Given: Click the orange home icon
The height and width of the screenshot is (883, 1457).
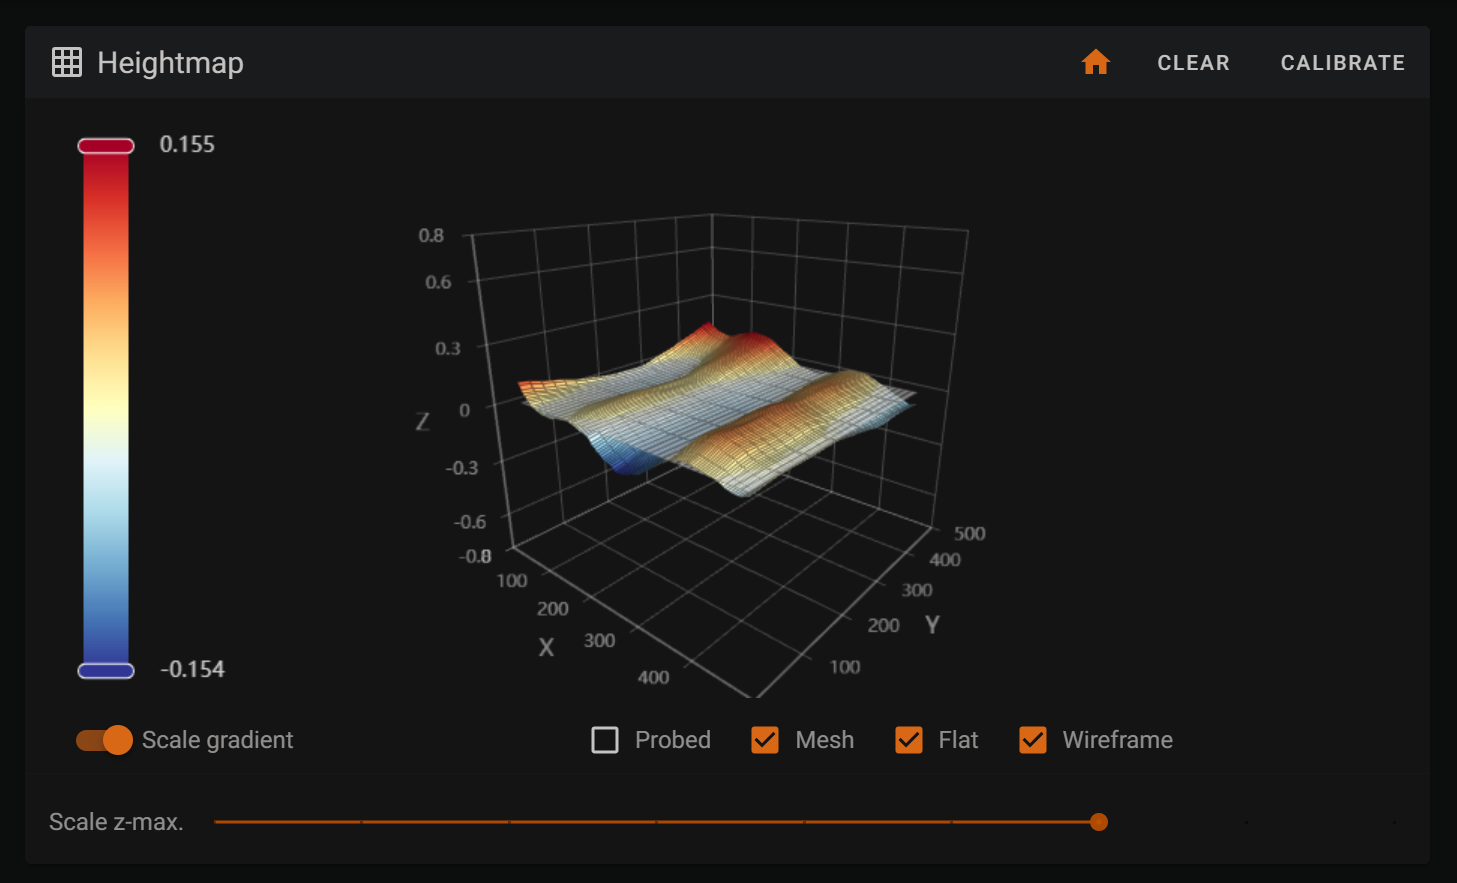Looking at the screenshot, I should 1095,63.
